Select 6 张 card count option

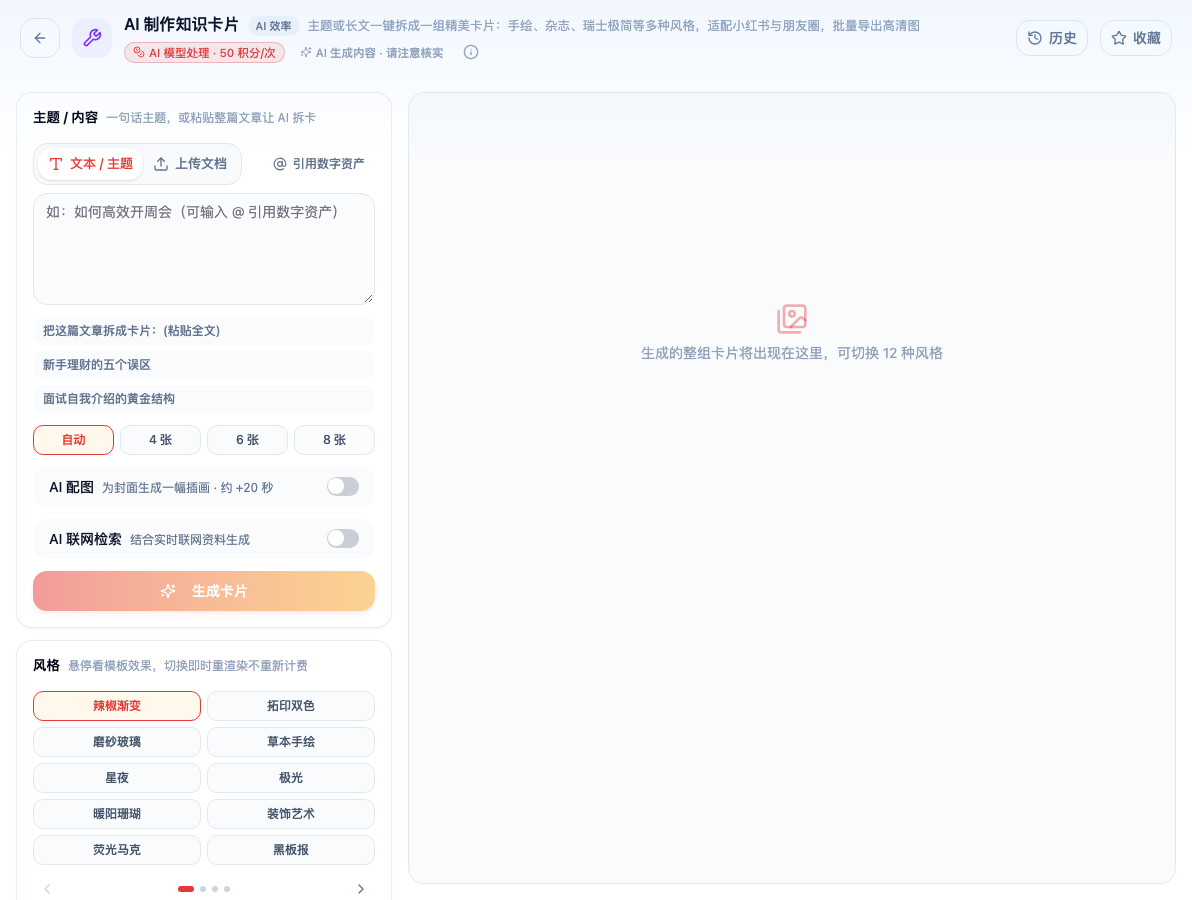(x=247, y=440)
